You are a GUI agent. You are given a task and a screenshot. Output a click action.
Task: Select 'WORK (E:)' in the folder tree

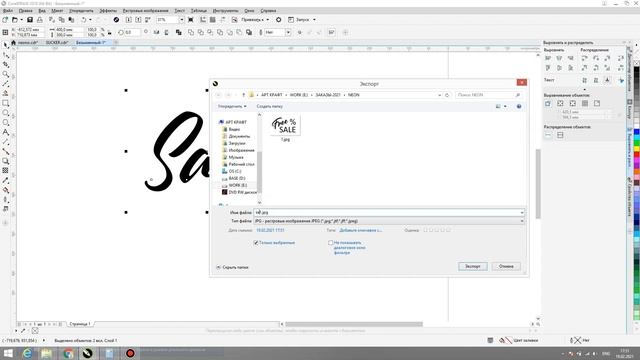point(238,185)
